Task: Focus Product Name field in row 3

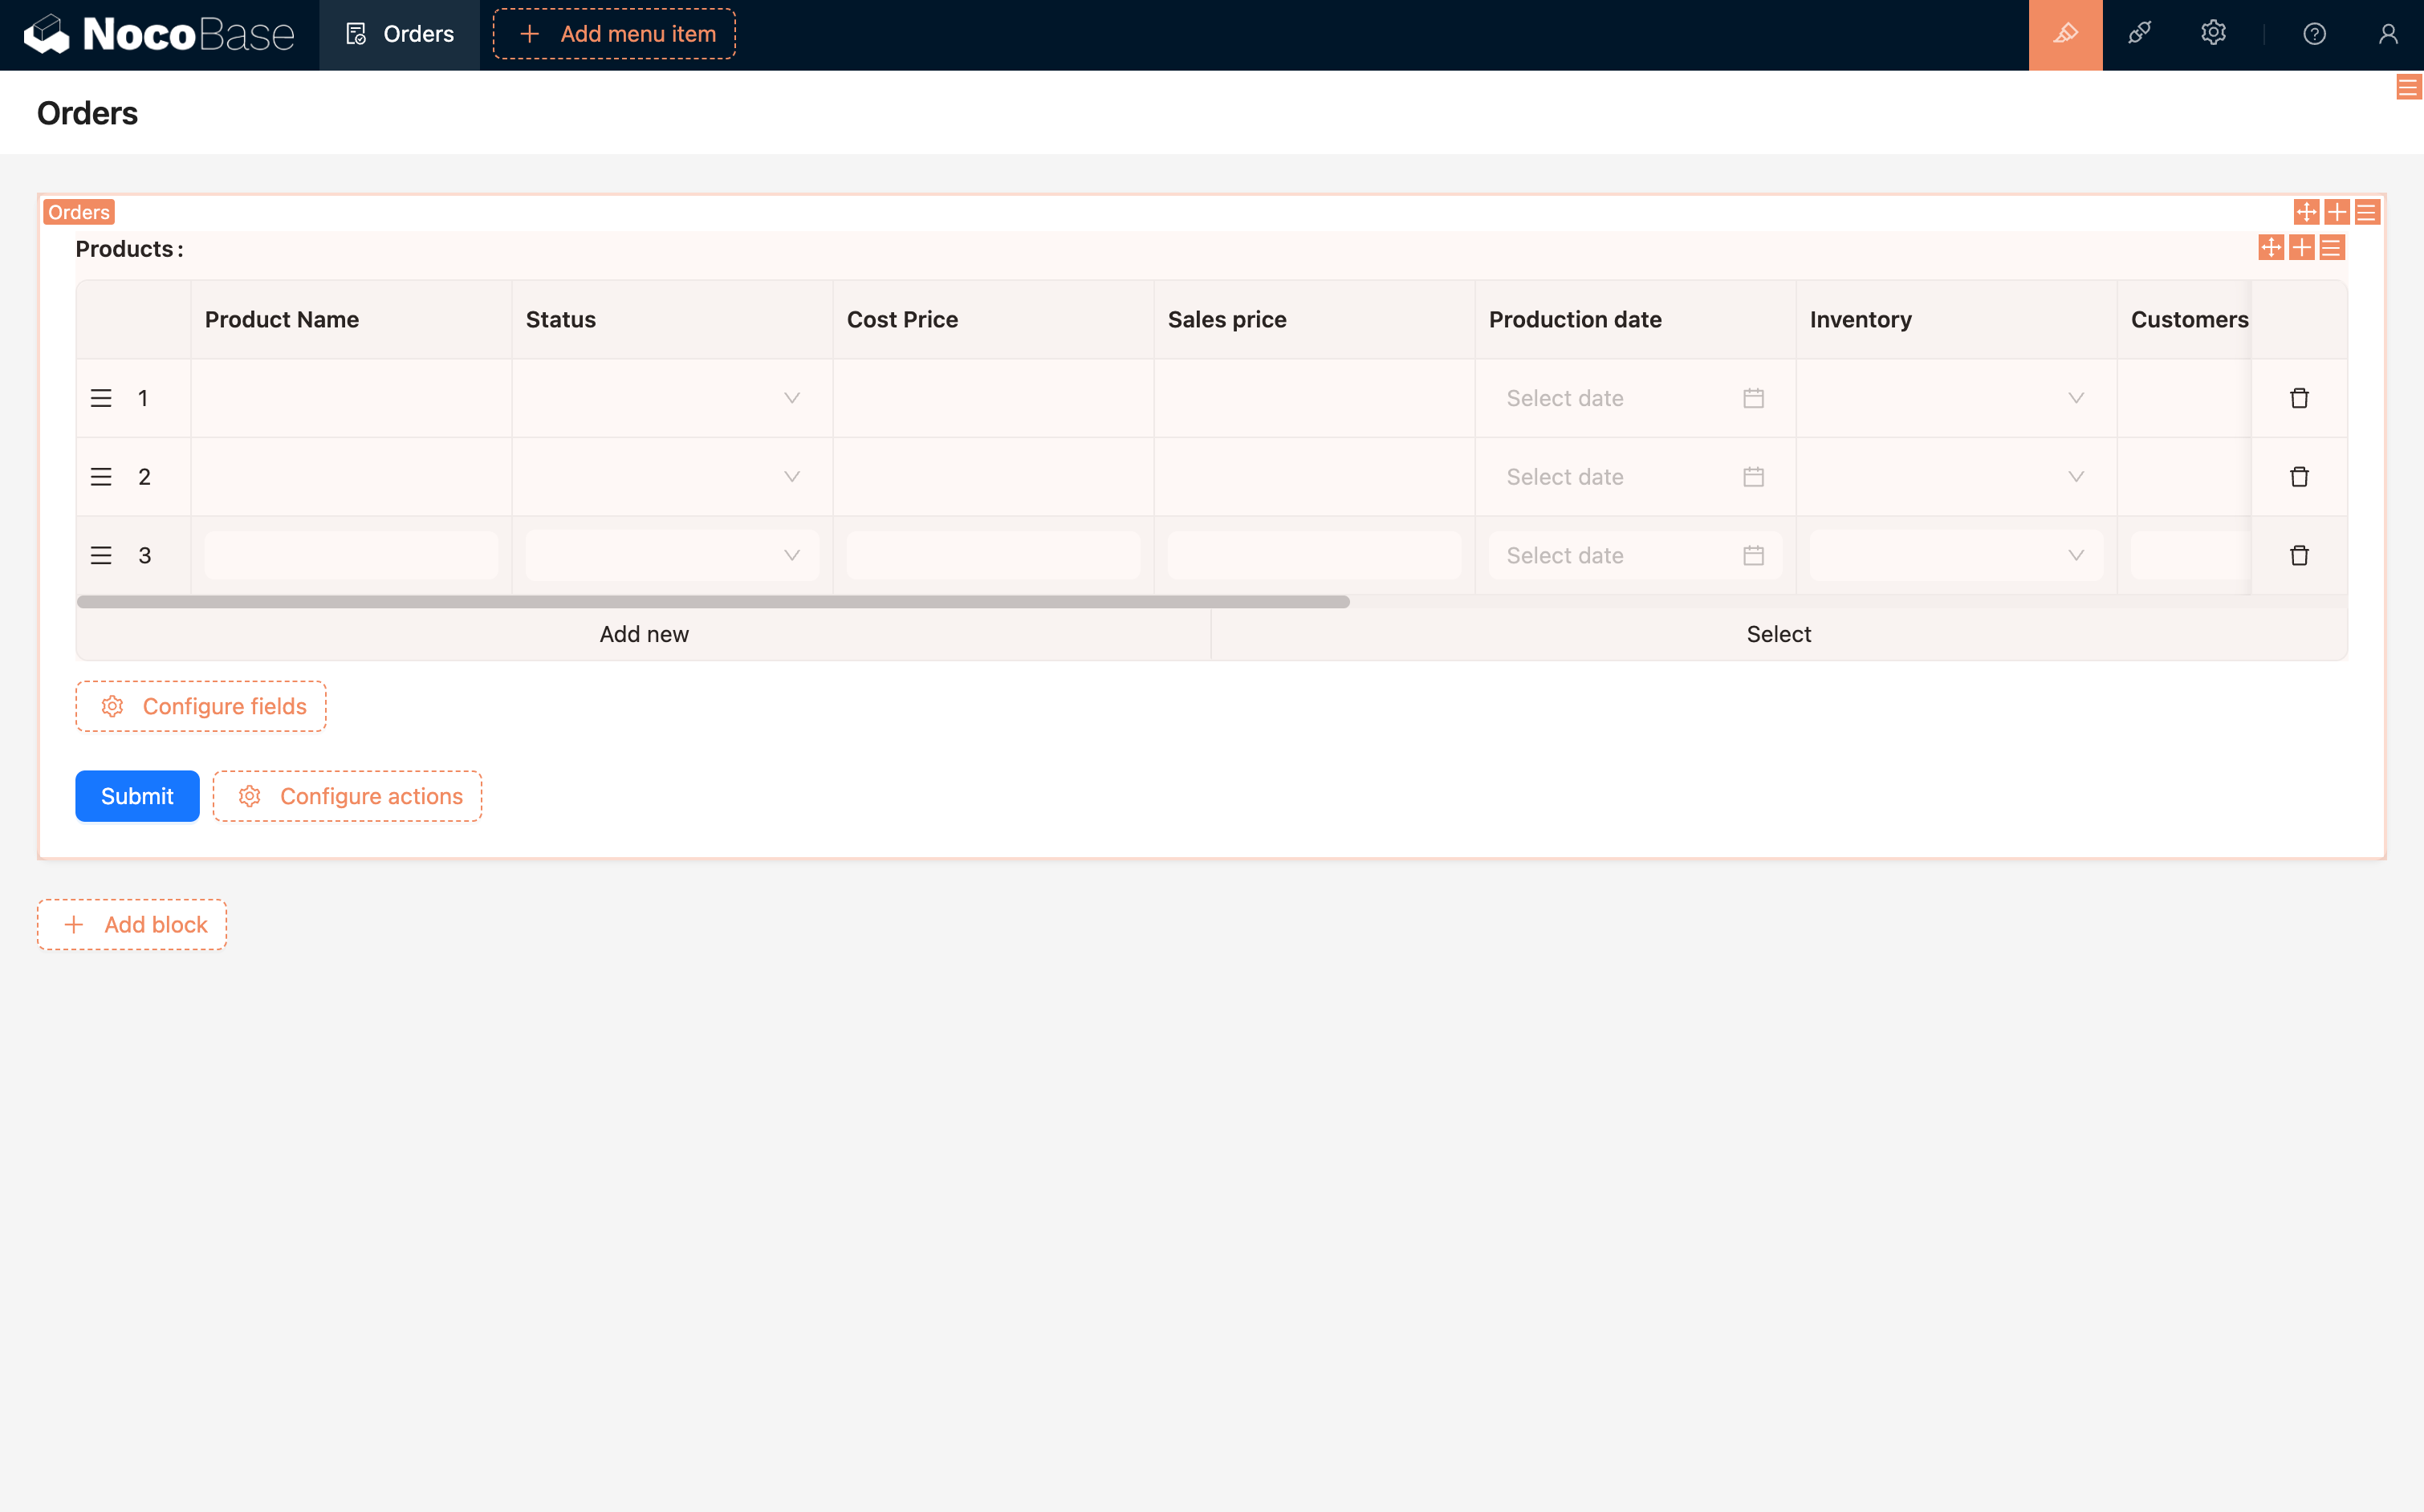Action: [351, 555]
